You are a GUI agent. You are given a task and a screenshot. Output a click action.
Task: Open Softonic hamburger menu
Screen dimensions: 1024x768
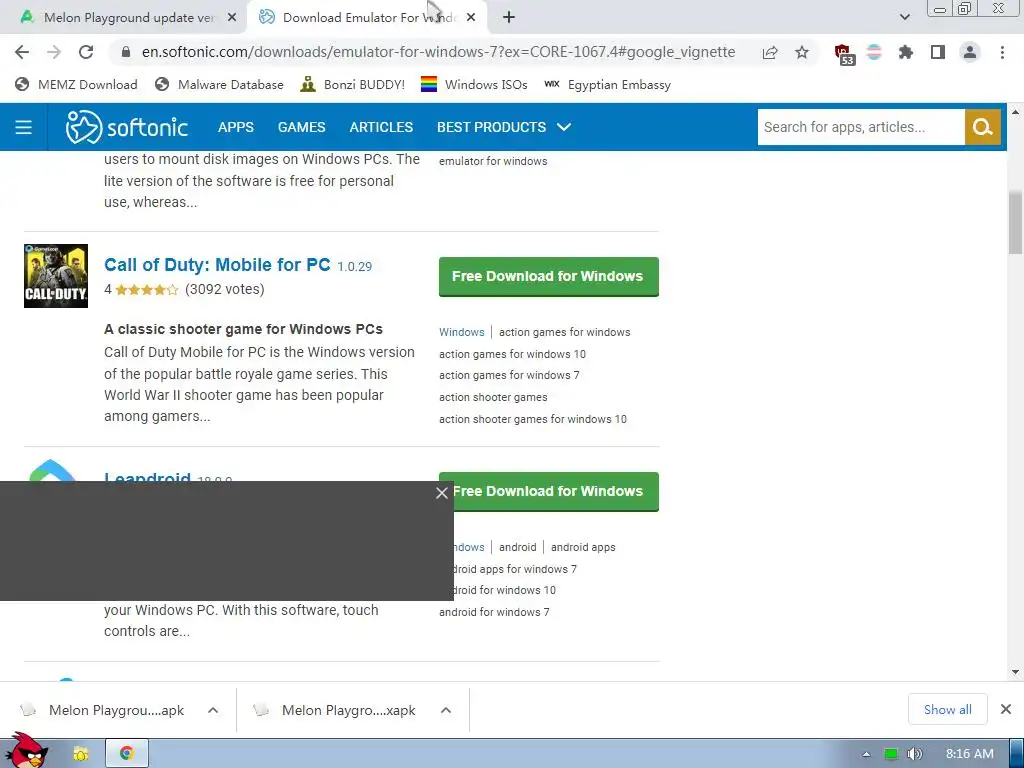click(24, 127)
